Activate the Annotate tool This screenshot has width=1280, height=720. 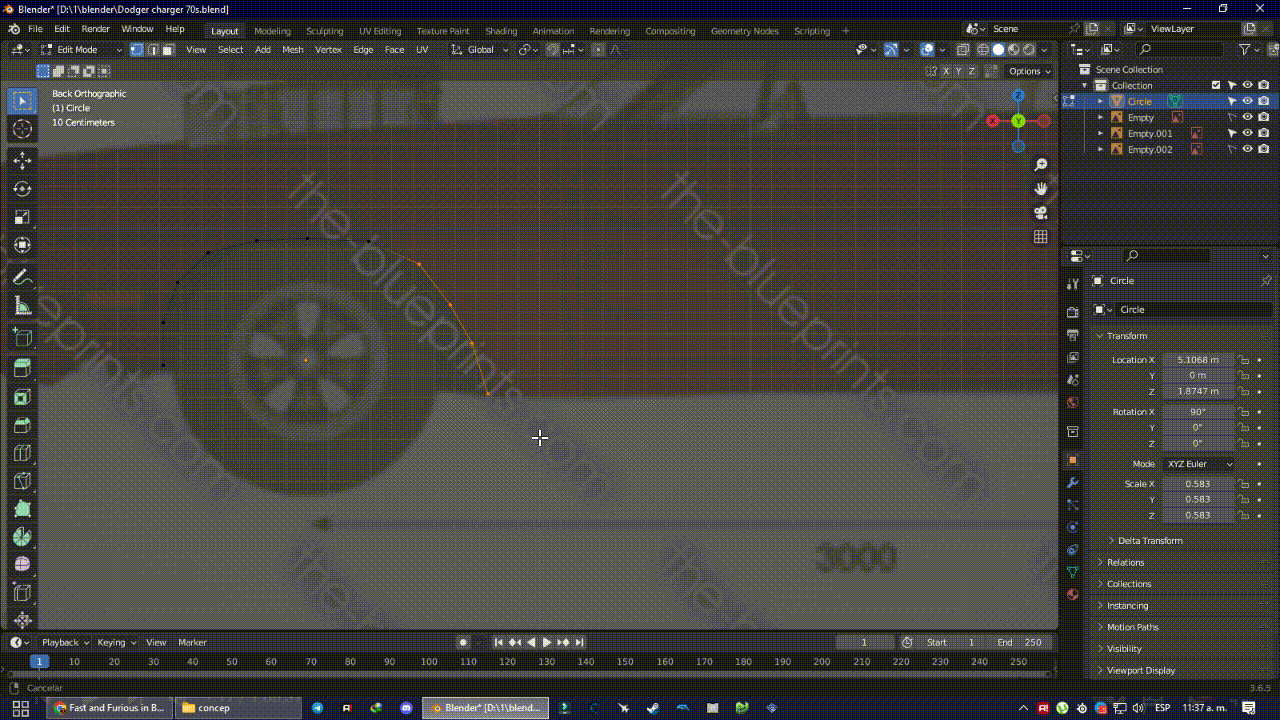22,277
